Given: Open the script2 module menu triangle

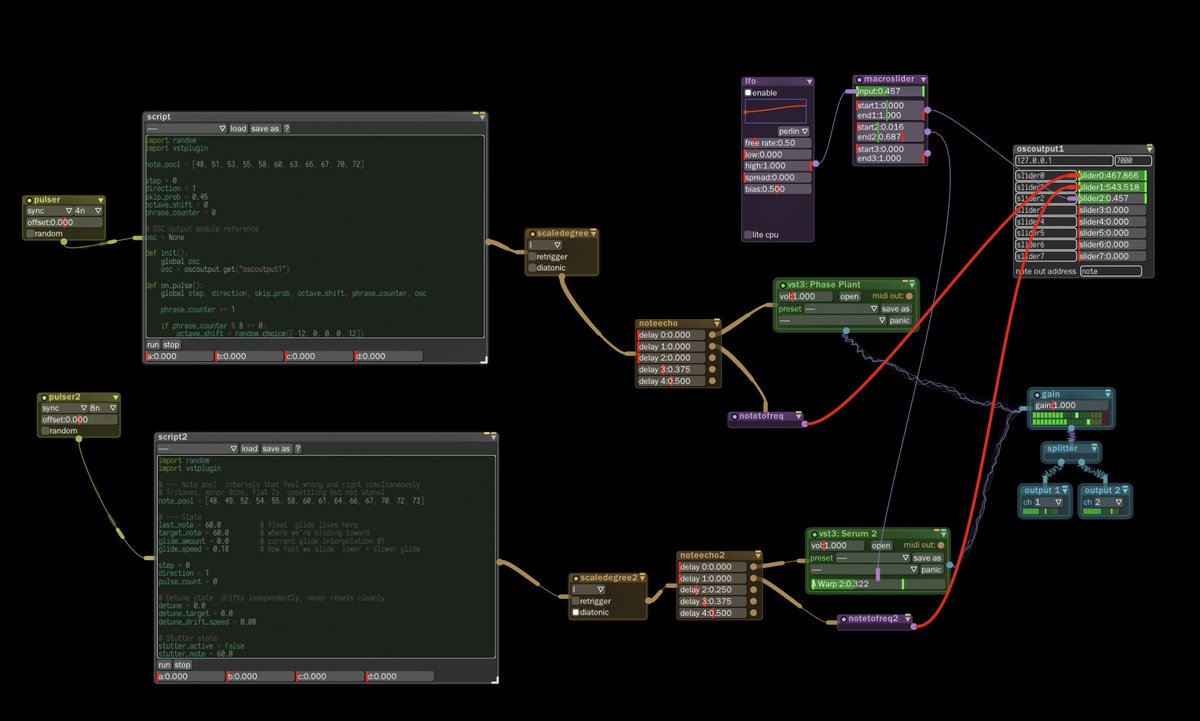Looking at the screenshot, I should (x=494, y=437).
